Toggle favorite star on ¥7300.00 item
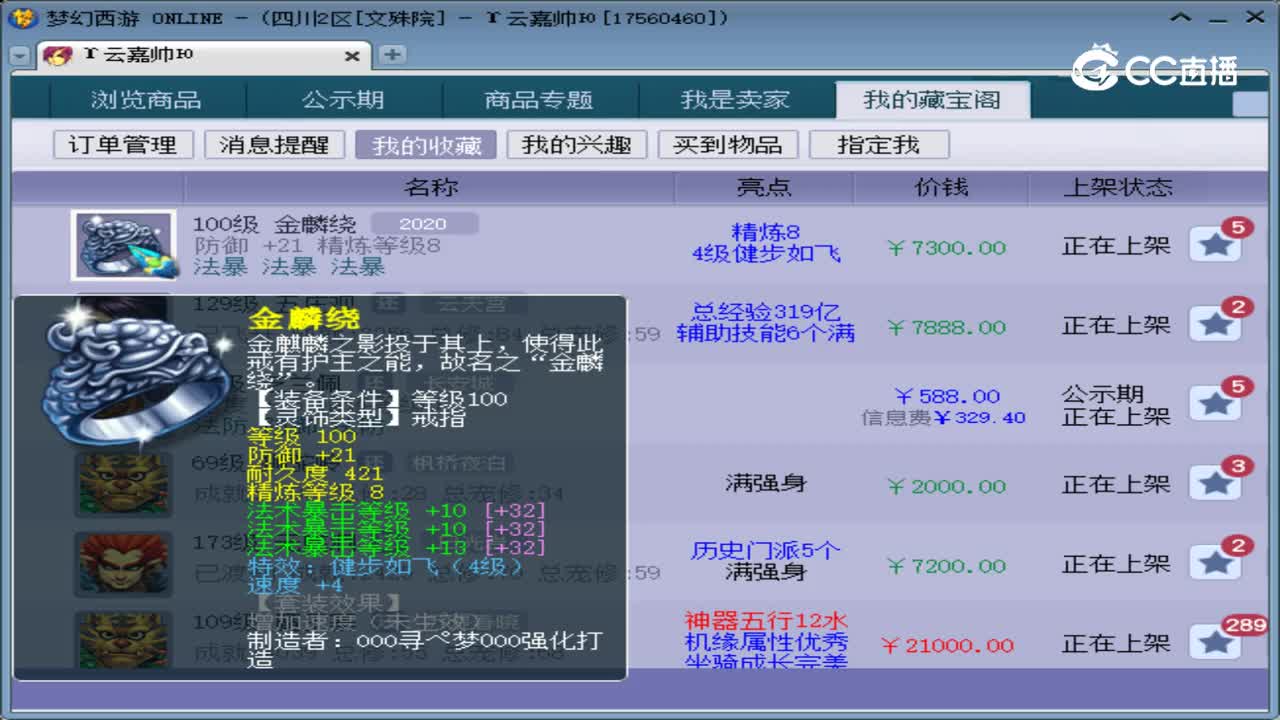The height and width of the screenshot is (720, 1280). point(1215,245)
